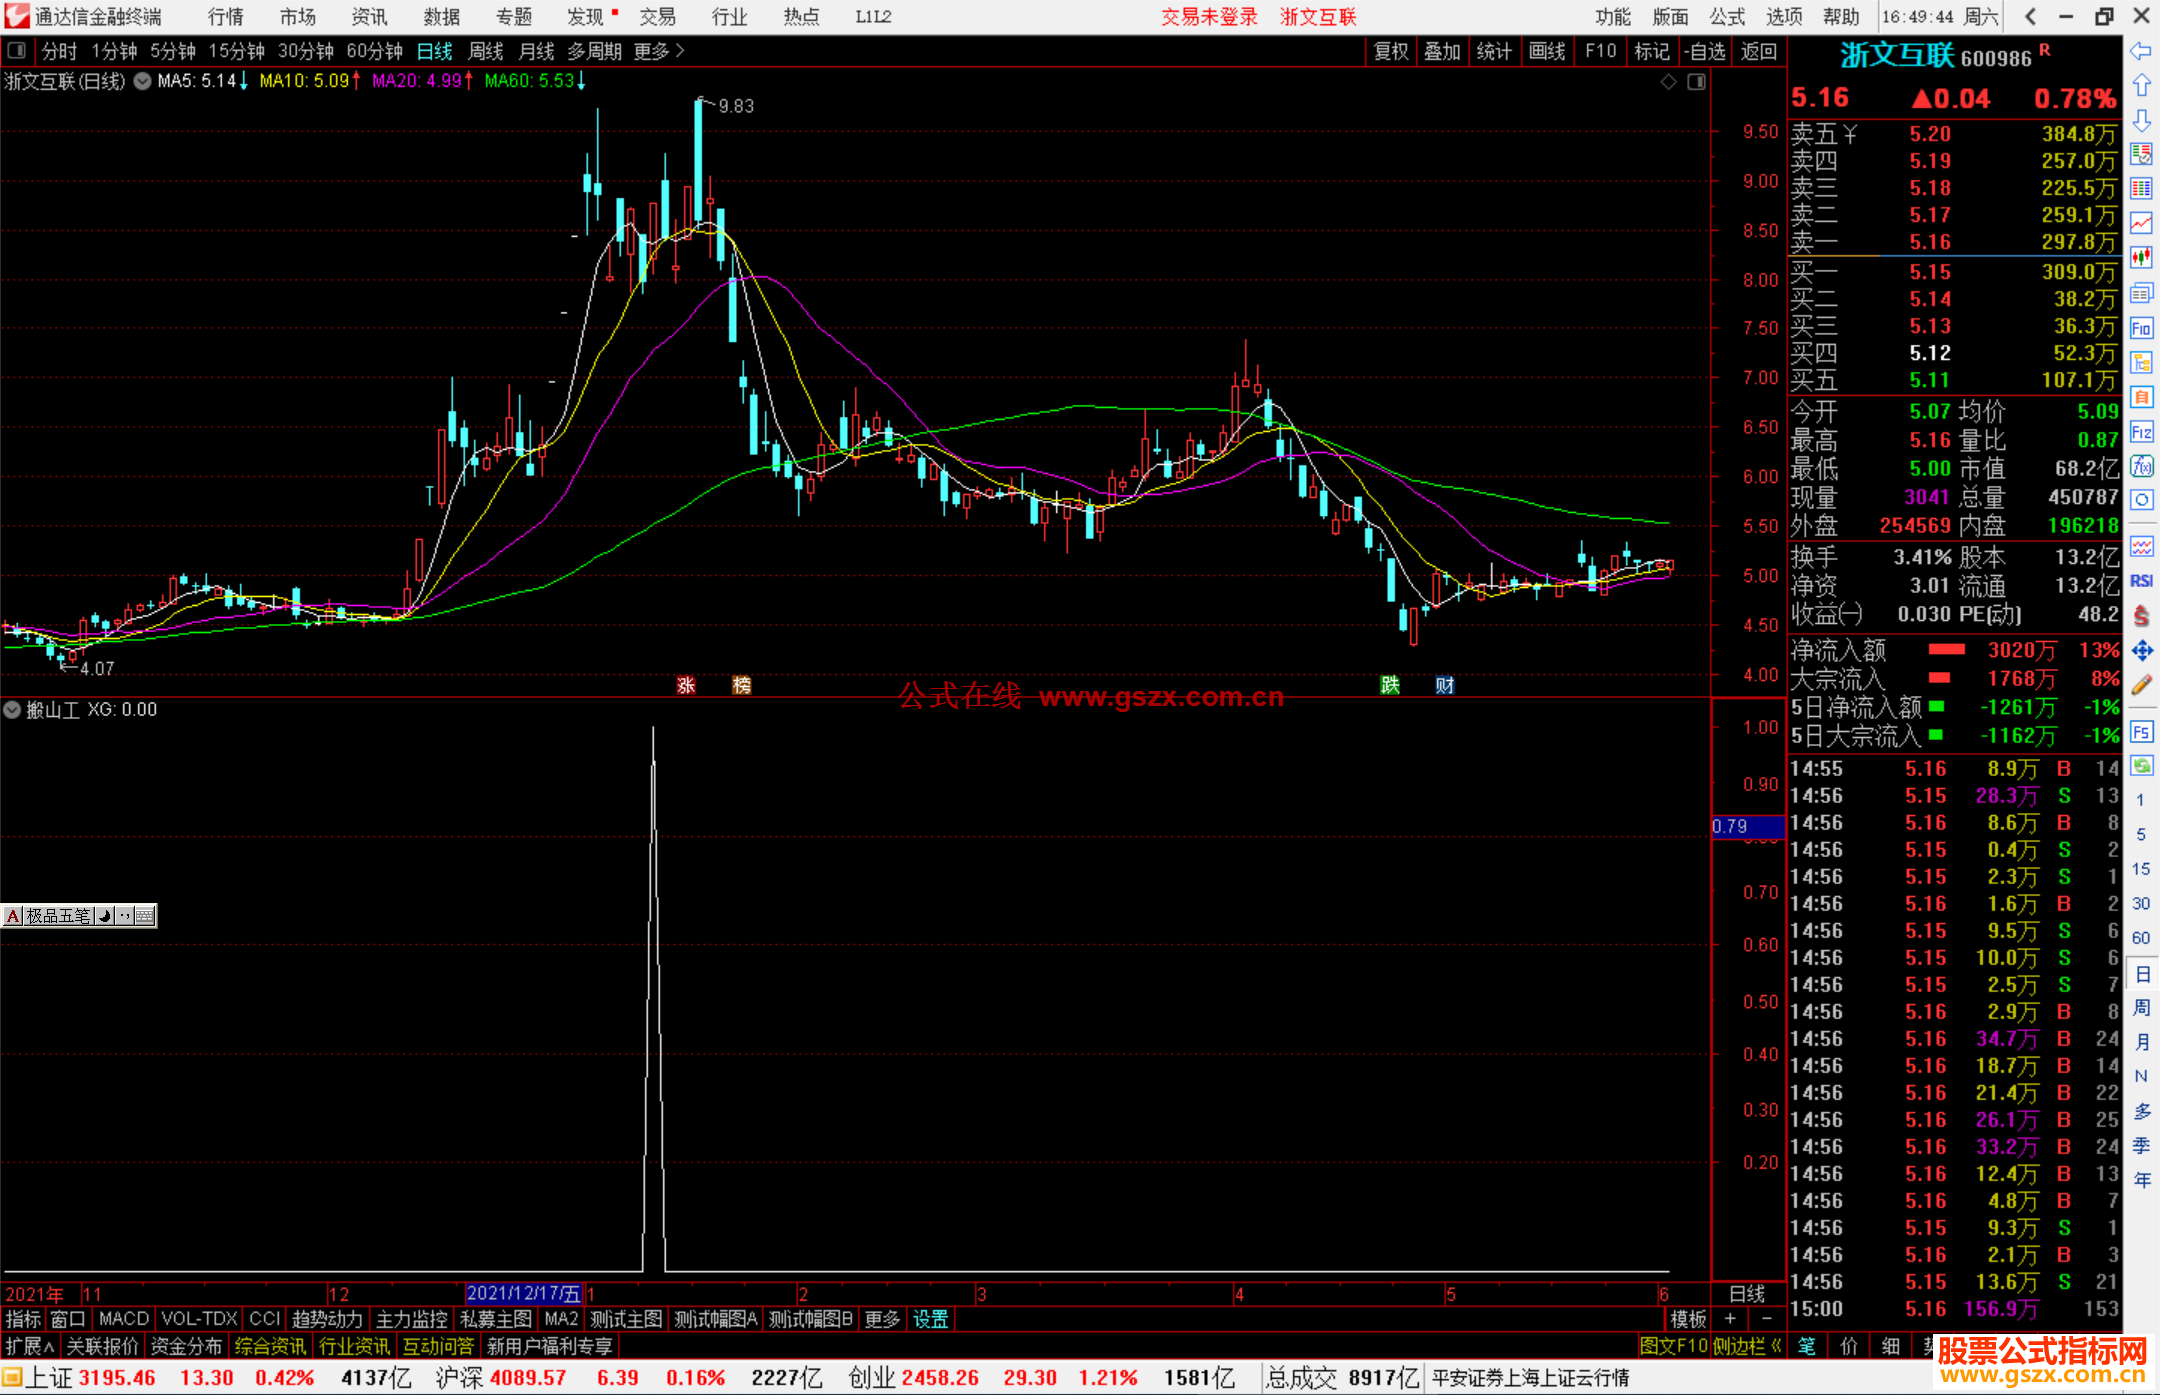2160x1395 pixels.
Task: Open the 功能 menu
Action: (1613, 17)
